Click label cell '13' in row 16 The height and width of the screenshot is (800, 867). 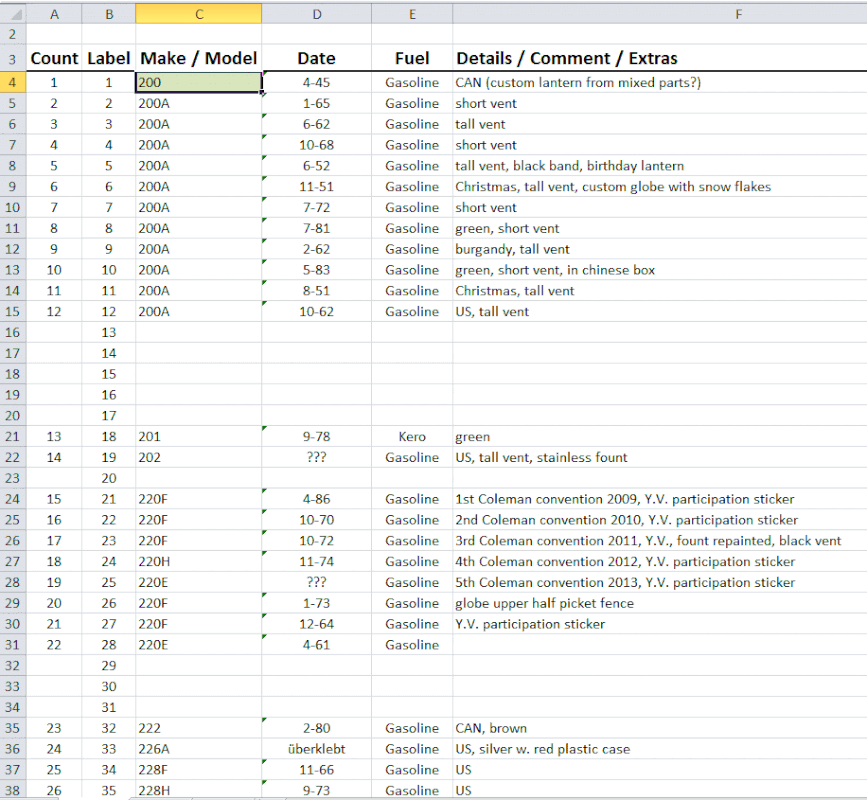[x=109, y=332]
